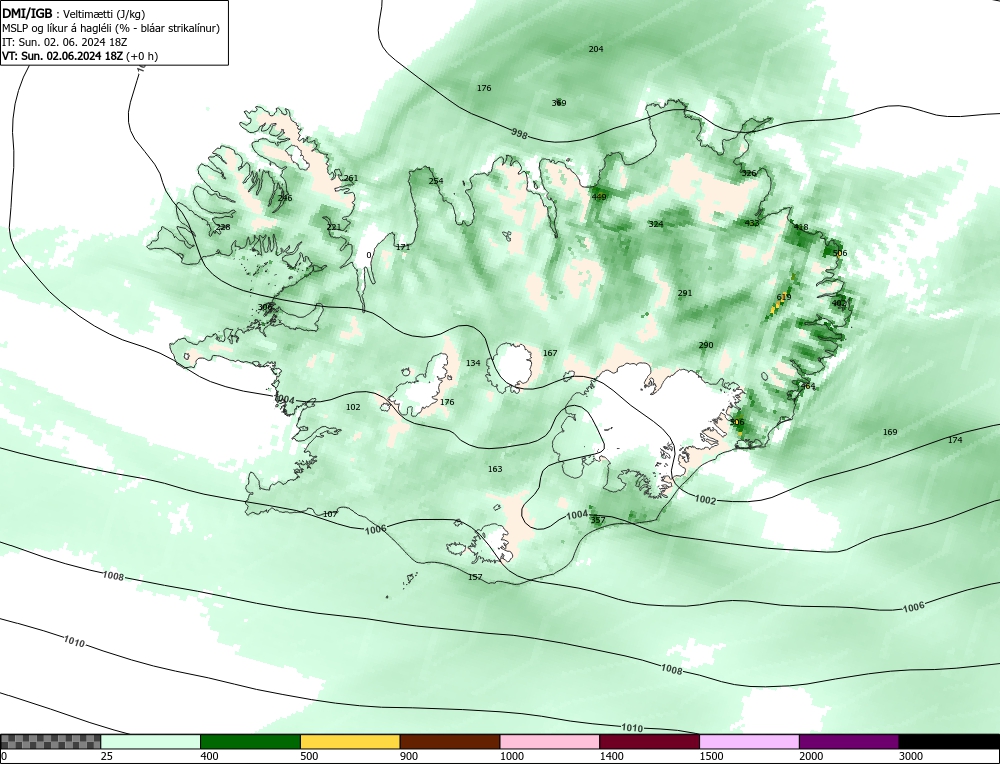This screenshot has height=764, width=1000.
Task: Click the map value '254'
Action: click(x=436, y=181)
